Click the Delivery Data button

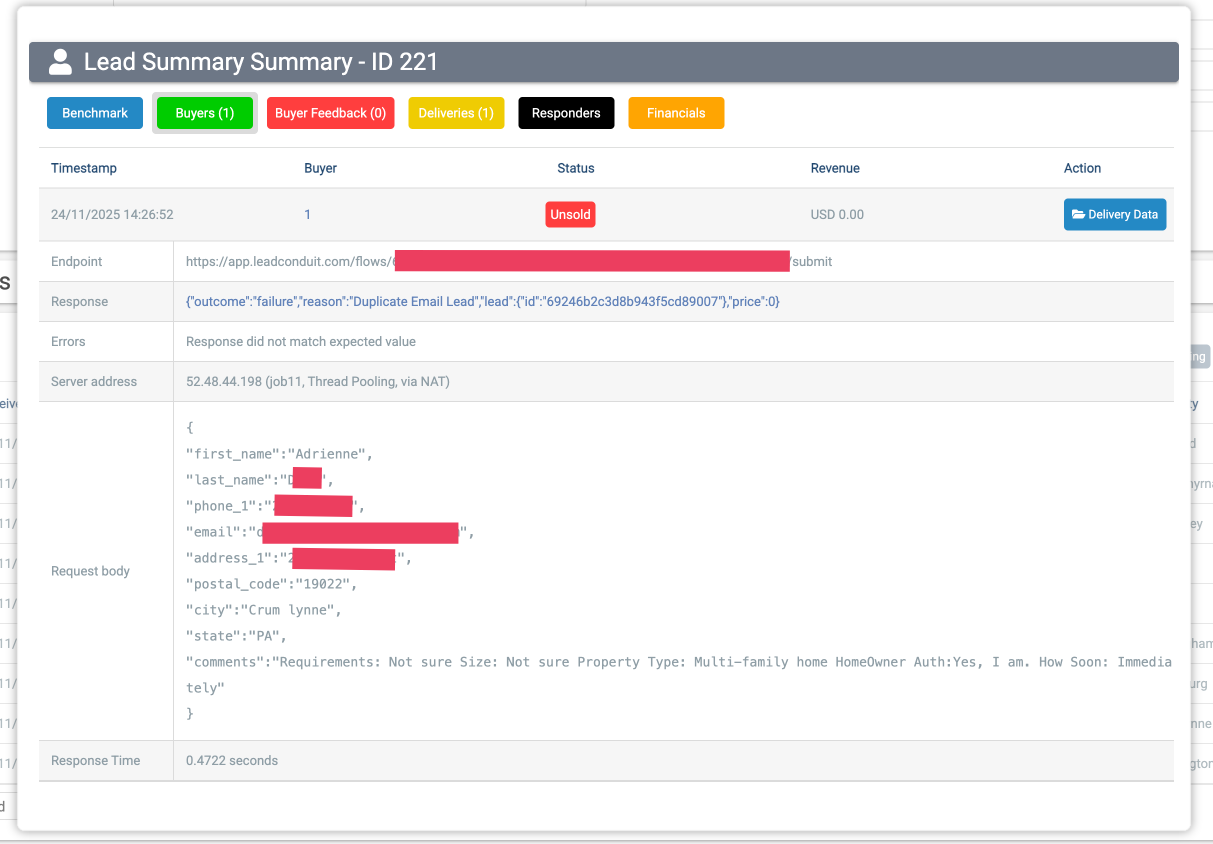[1114, 214]
